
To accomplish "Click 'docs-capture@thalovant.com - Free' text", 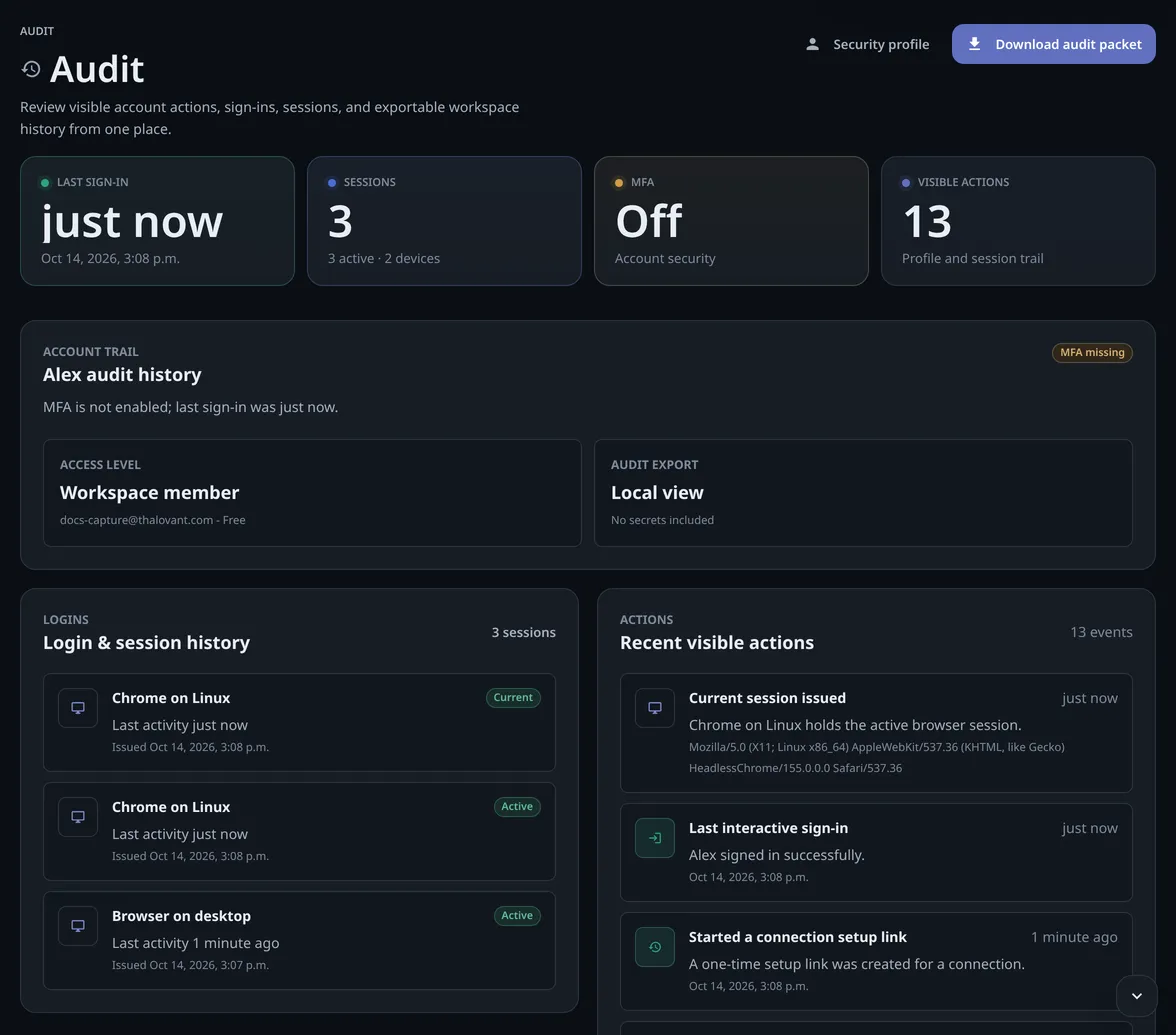I will pyautogui.click(x=152, y=520).
